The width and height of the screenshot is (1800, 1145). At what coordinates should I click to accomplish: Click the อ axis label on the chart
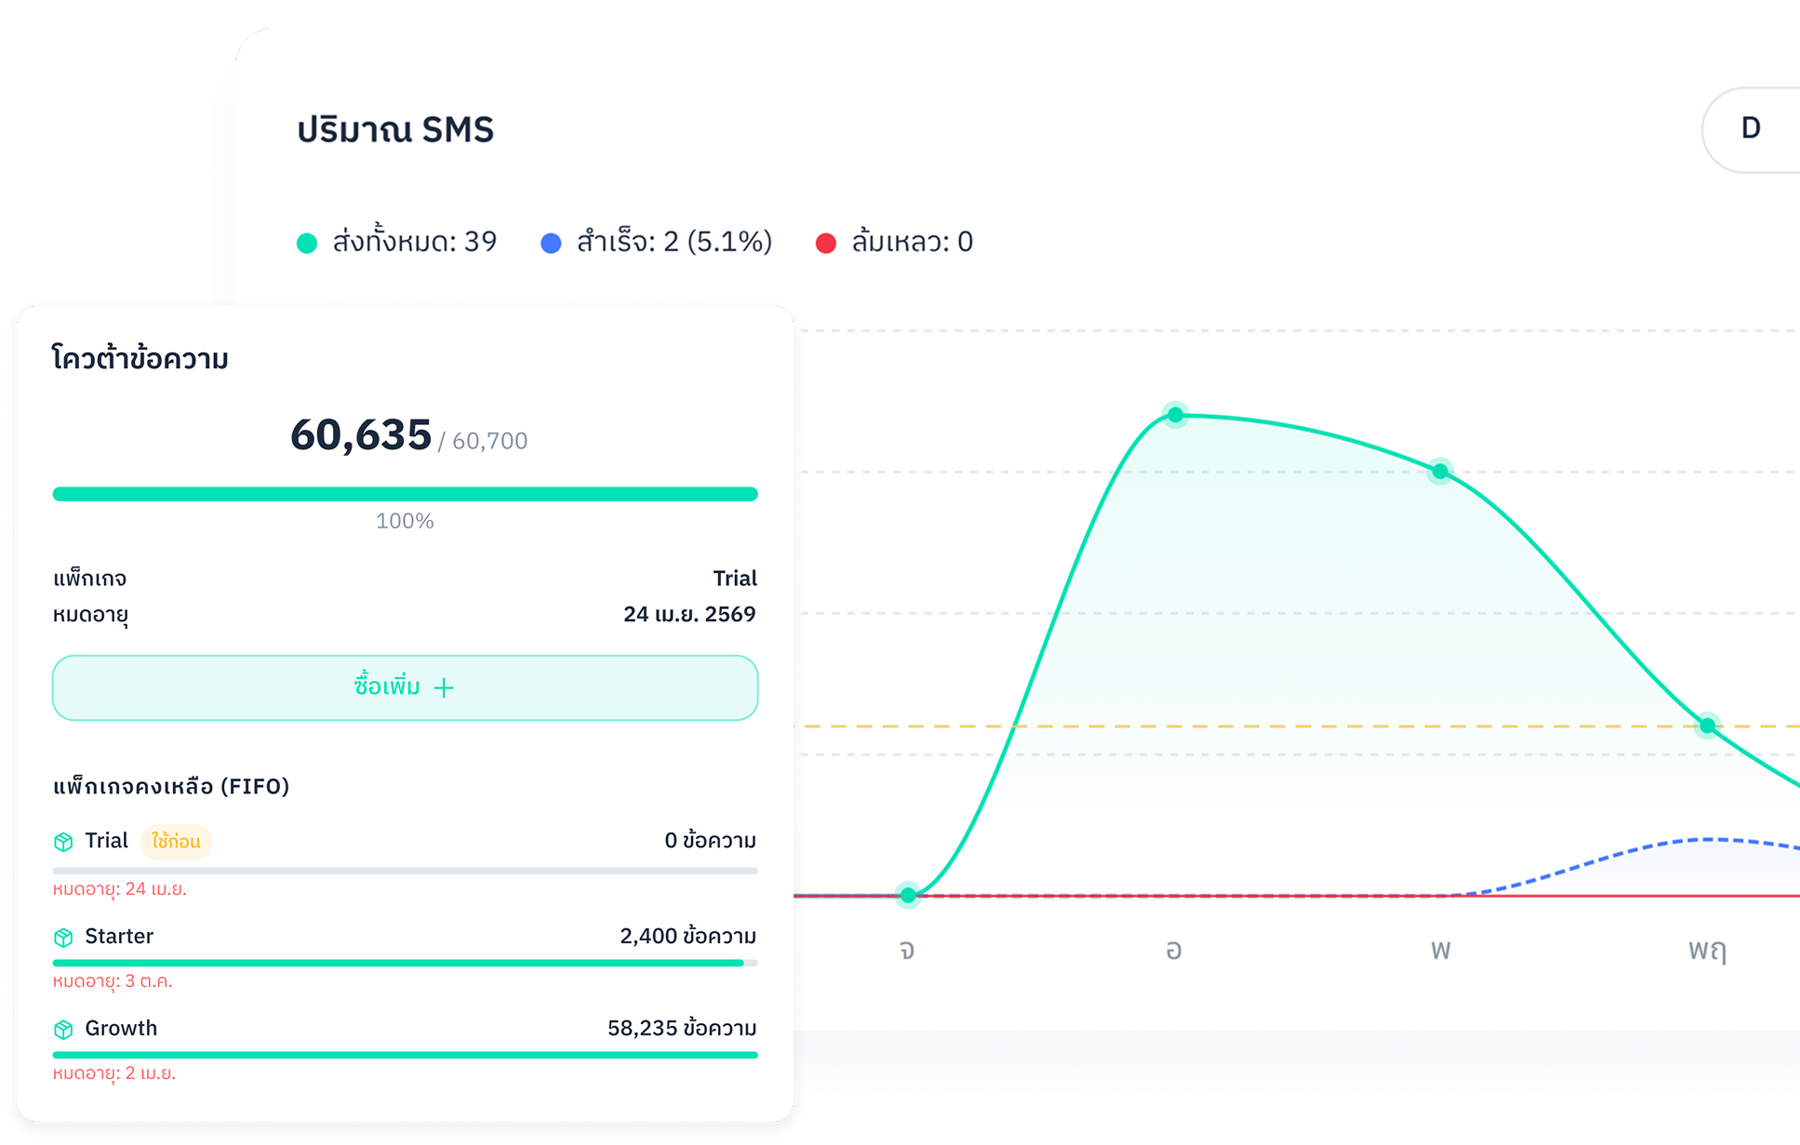pos(1175,951)
